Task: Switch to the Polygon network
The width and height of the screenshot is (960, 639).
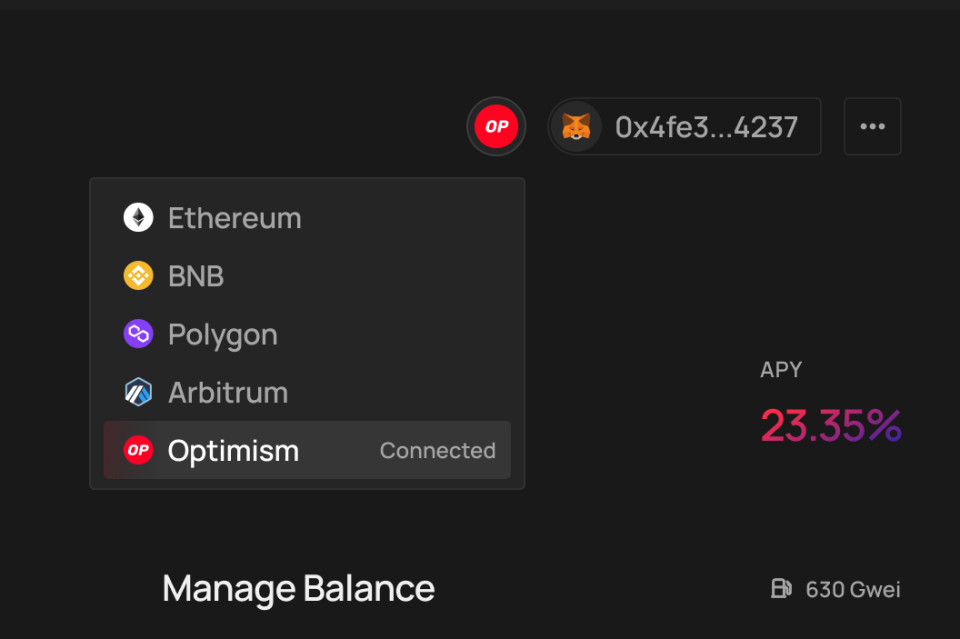Action: (222, 333)
